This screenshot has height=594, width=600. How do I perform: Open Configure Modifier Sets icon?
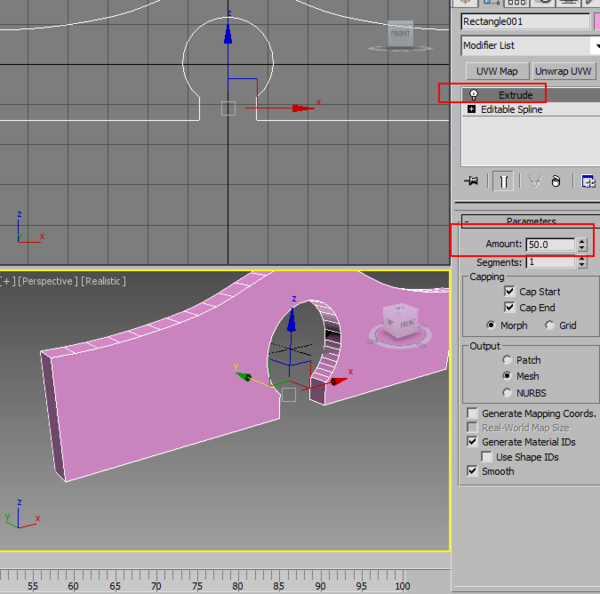coord(588,181)
